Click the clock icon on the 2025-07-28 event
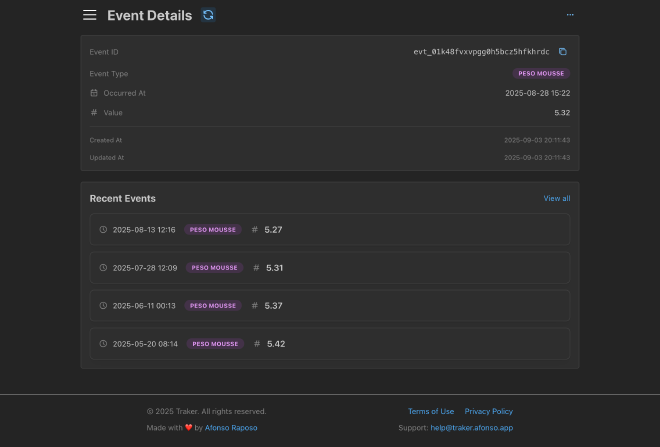 103,268
